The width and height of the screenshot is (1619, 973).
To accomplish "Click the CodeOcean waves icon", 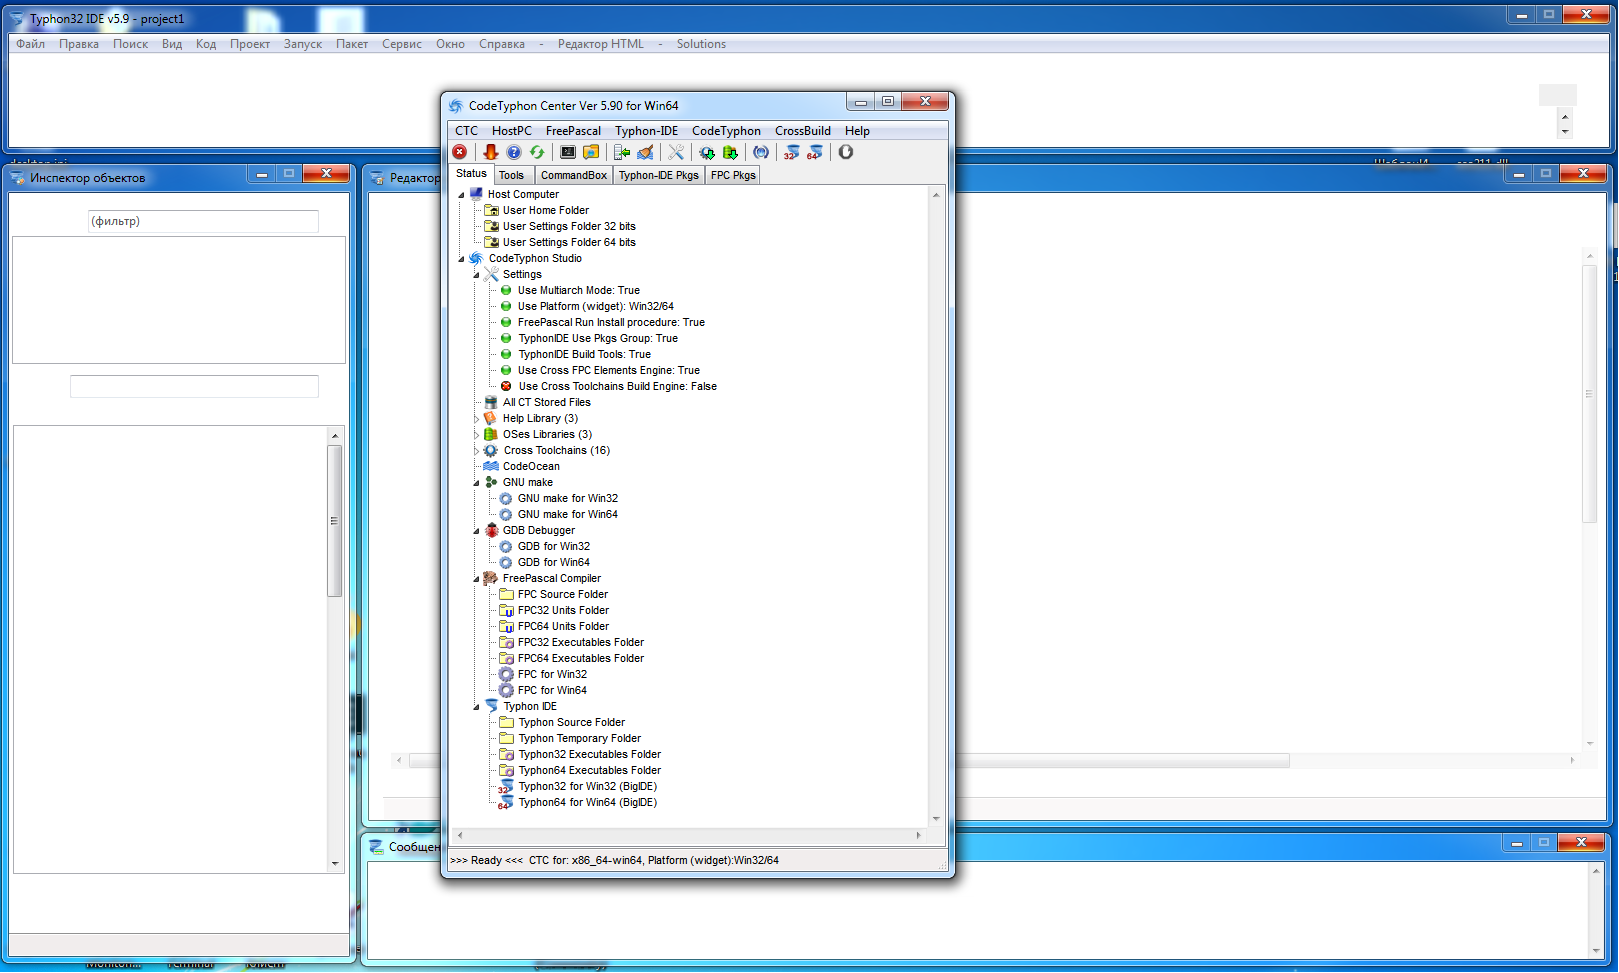I will pyautogui.click(x=491, y=466).
